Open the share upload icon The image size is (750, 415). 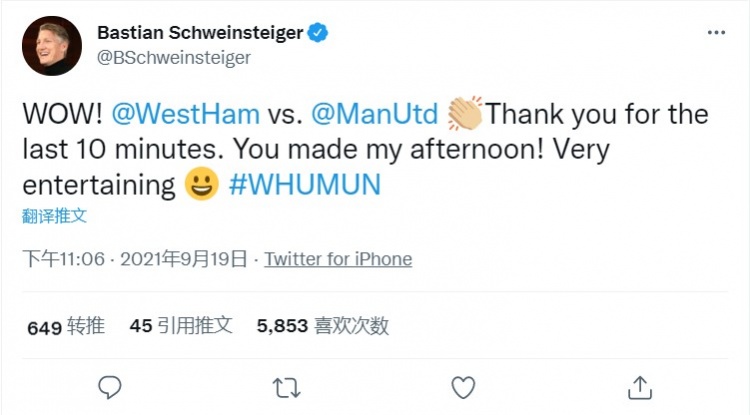tap(640, 387)
